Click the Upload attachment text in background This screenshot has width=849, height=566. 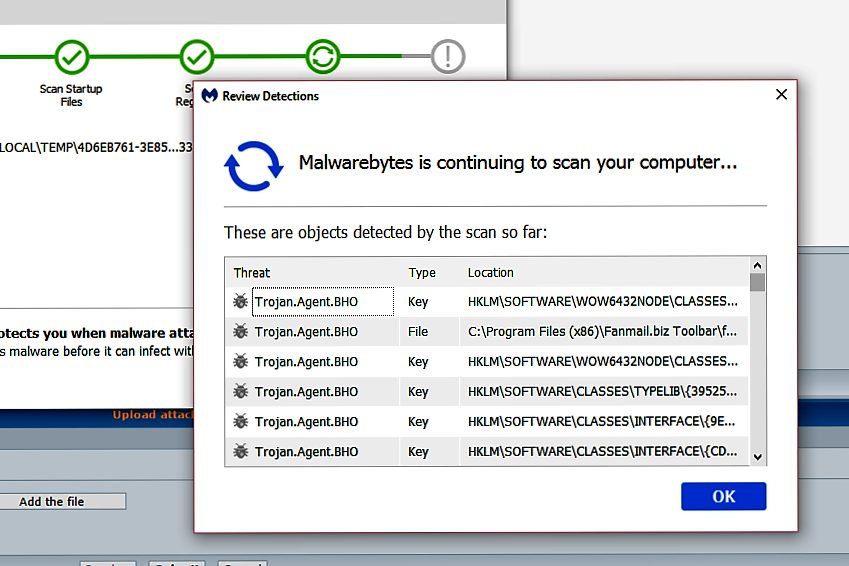153,415
